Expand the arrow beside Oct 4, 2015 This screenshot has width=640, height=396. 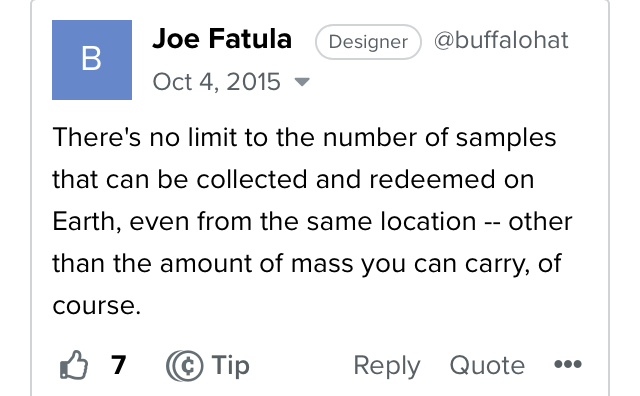pyautogui.click(x=302, y=82)
